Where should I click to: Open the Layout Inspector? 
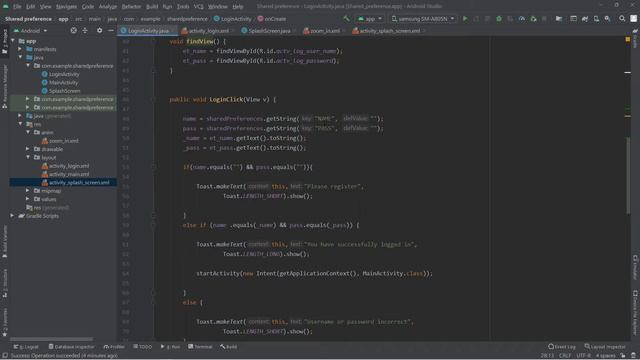point(605,347)
